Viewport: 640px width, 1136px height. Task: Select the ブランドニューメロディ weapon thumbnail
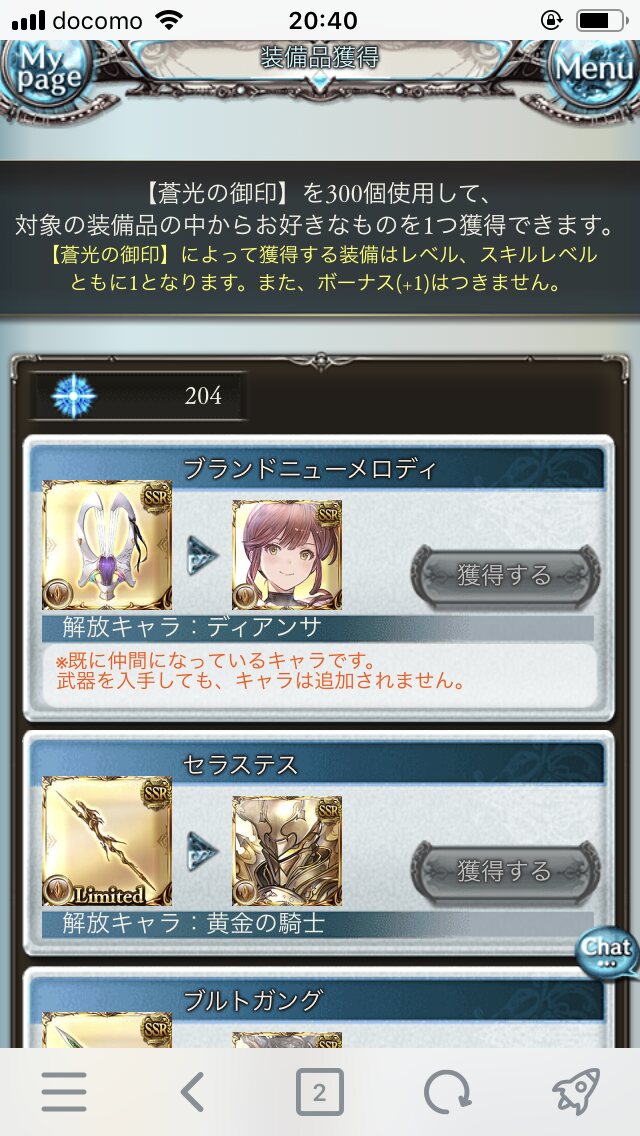point(107,545)
